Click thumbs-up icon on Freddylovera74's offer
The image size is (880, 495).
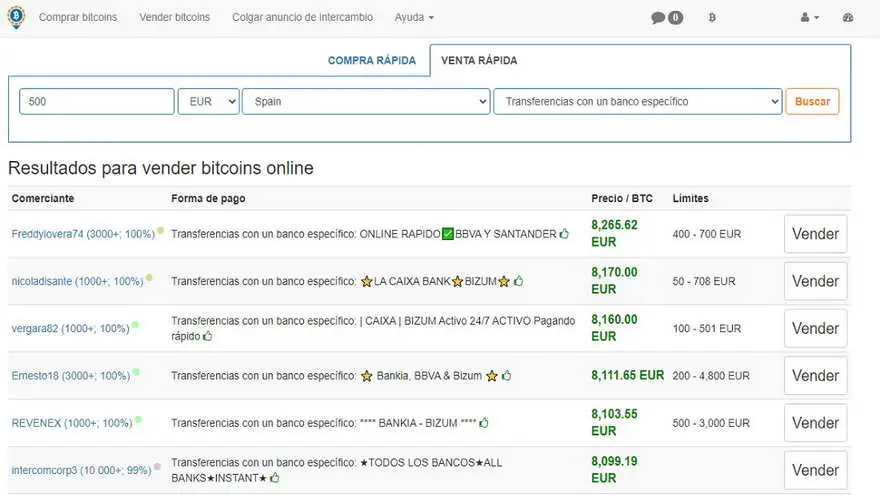click(x=564, y=233)
